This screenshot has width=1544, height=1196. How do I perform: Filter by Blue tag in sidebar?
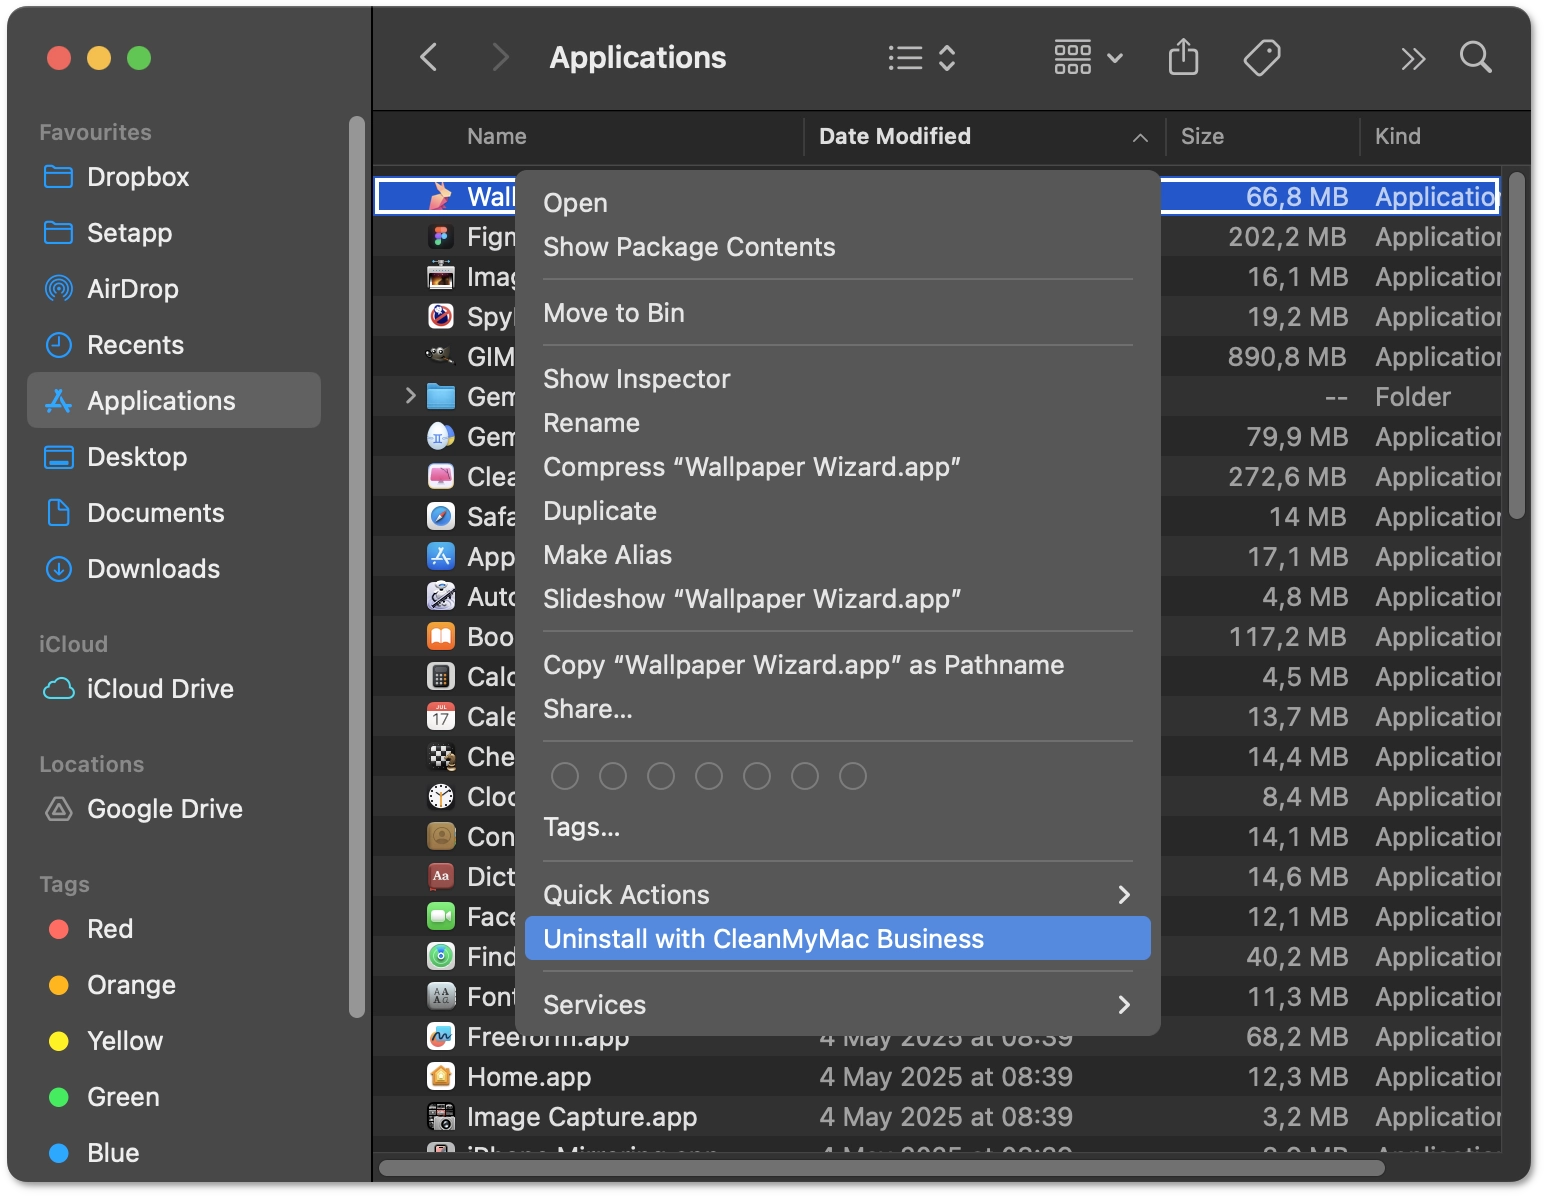tap(174, 1153)
